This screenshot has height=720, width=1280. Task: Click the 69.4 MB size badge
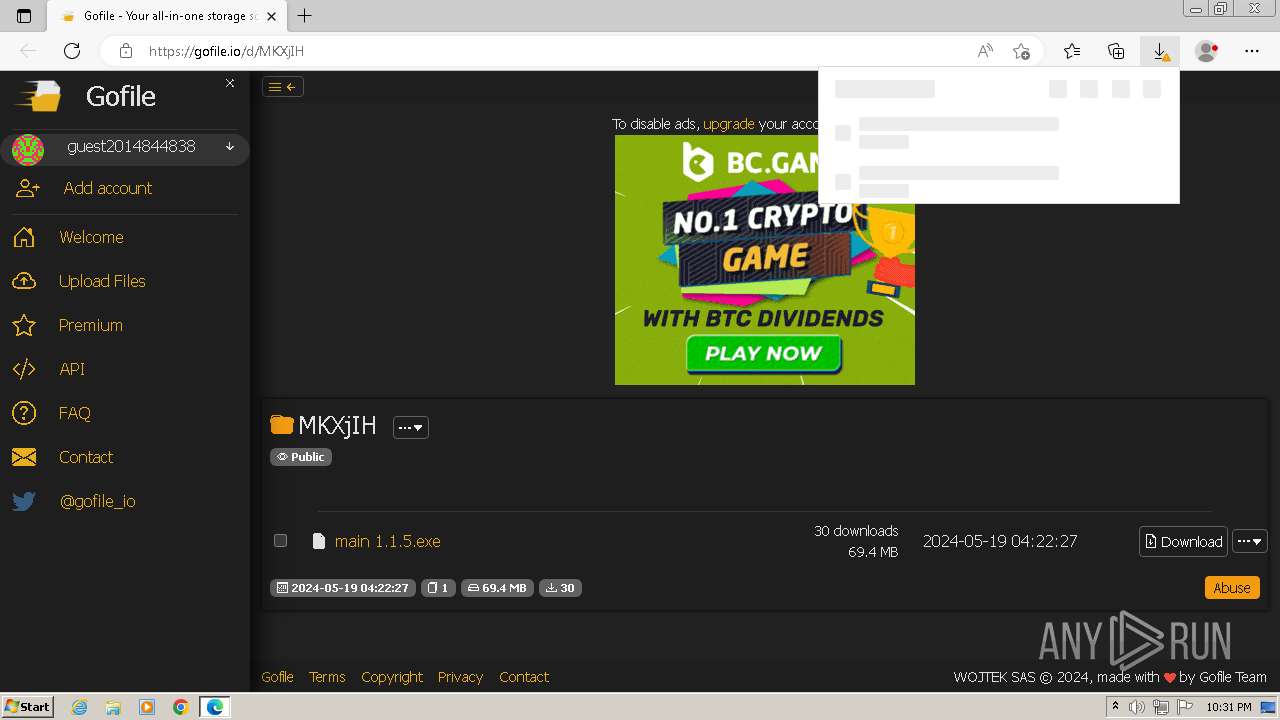click(x=497, y=588)
